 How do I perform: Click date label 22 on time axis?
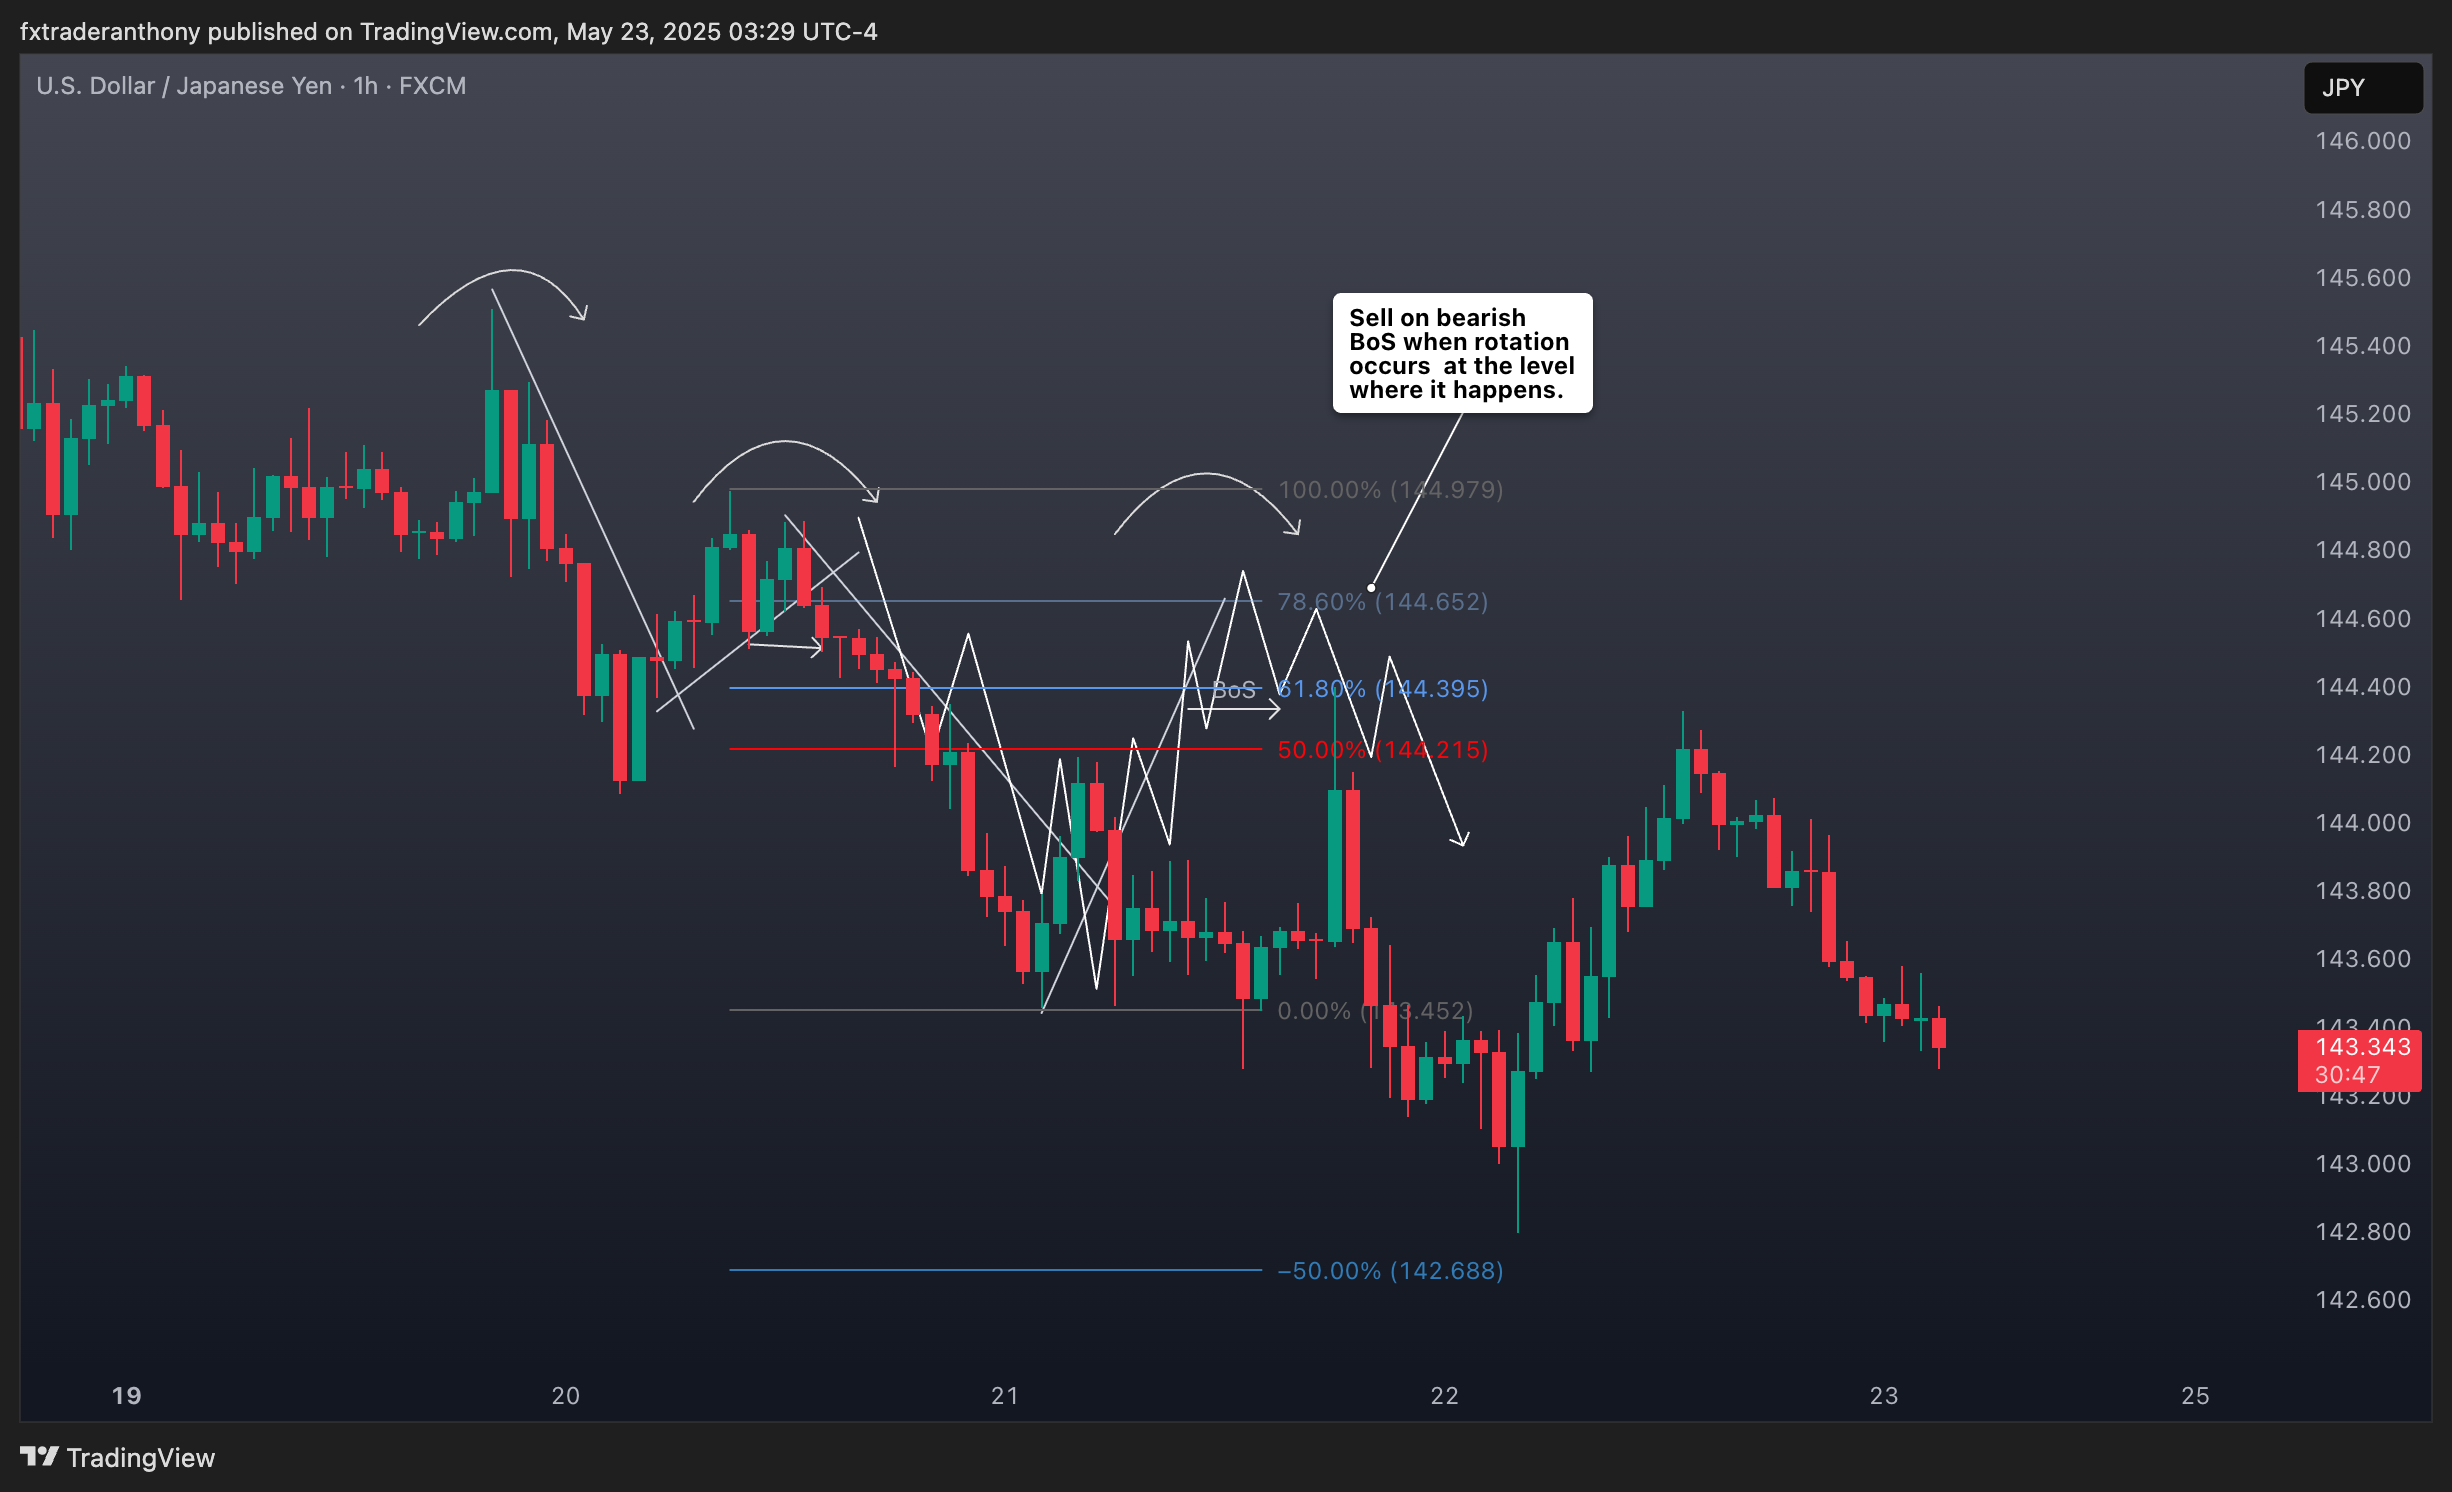pos(1445,1396)
